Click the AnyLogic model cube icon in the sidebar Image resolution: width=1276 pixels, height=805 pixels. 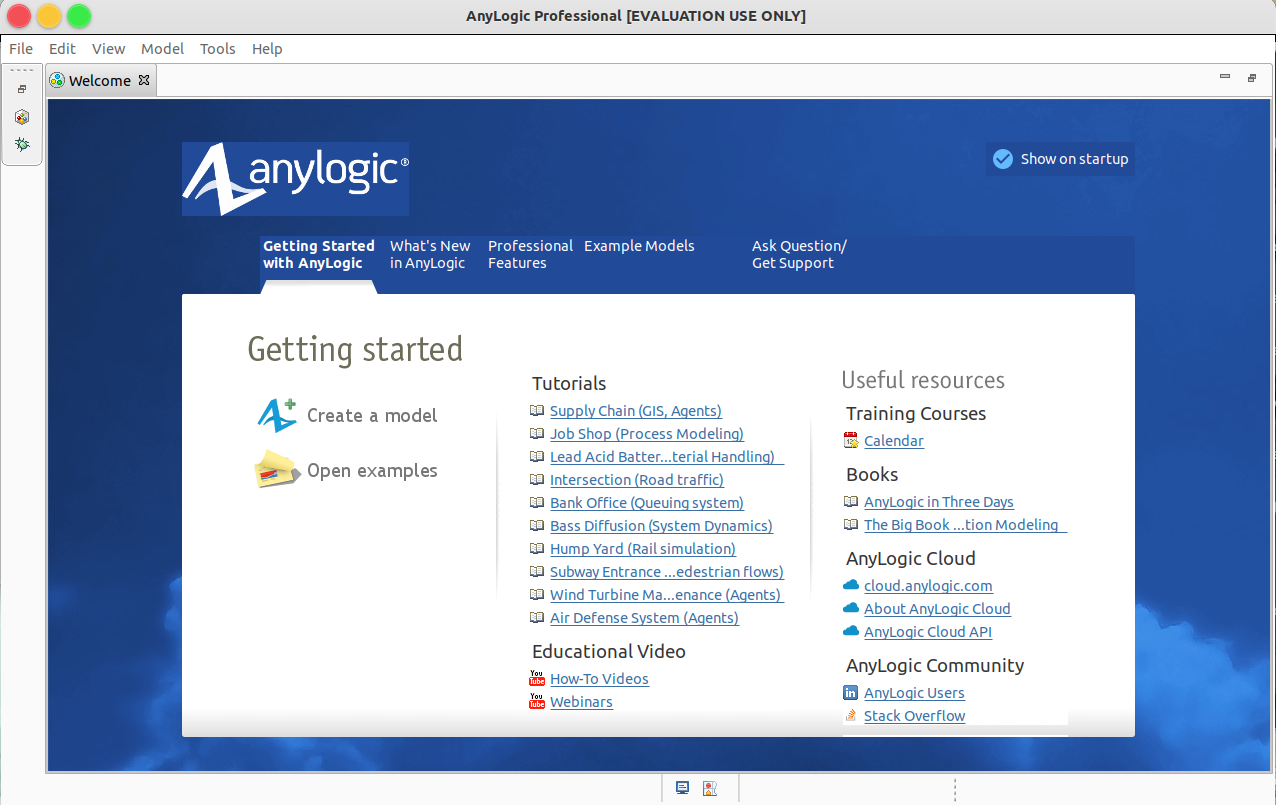[22, 116]
